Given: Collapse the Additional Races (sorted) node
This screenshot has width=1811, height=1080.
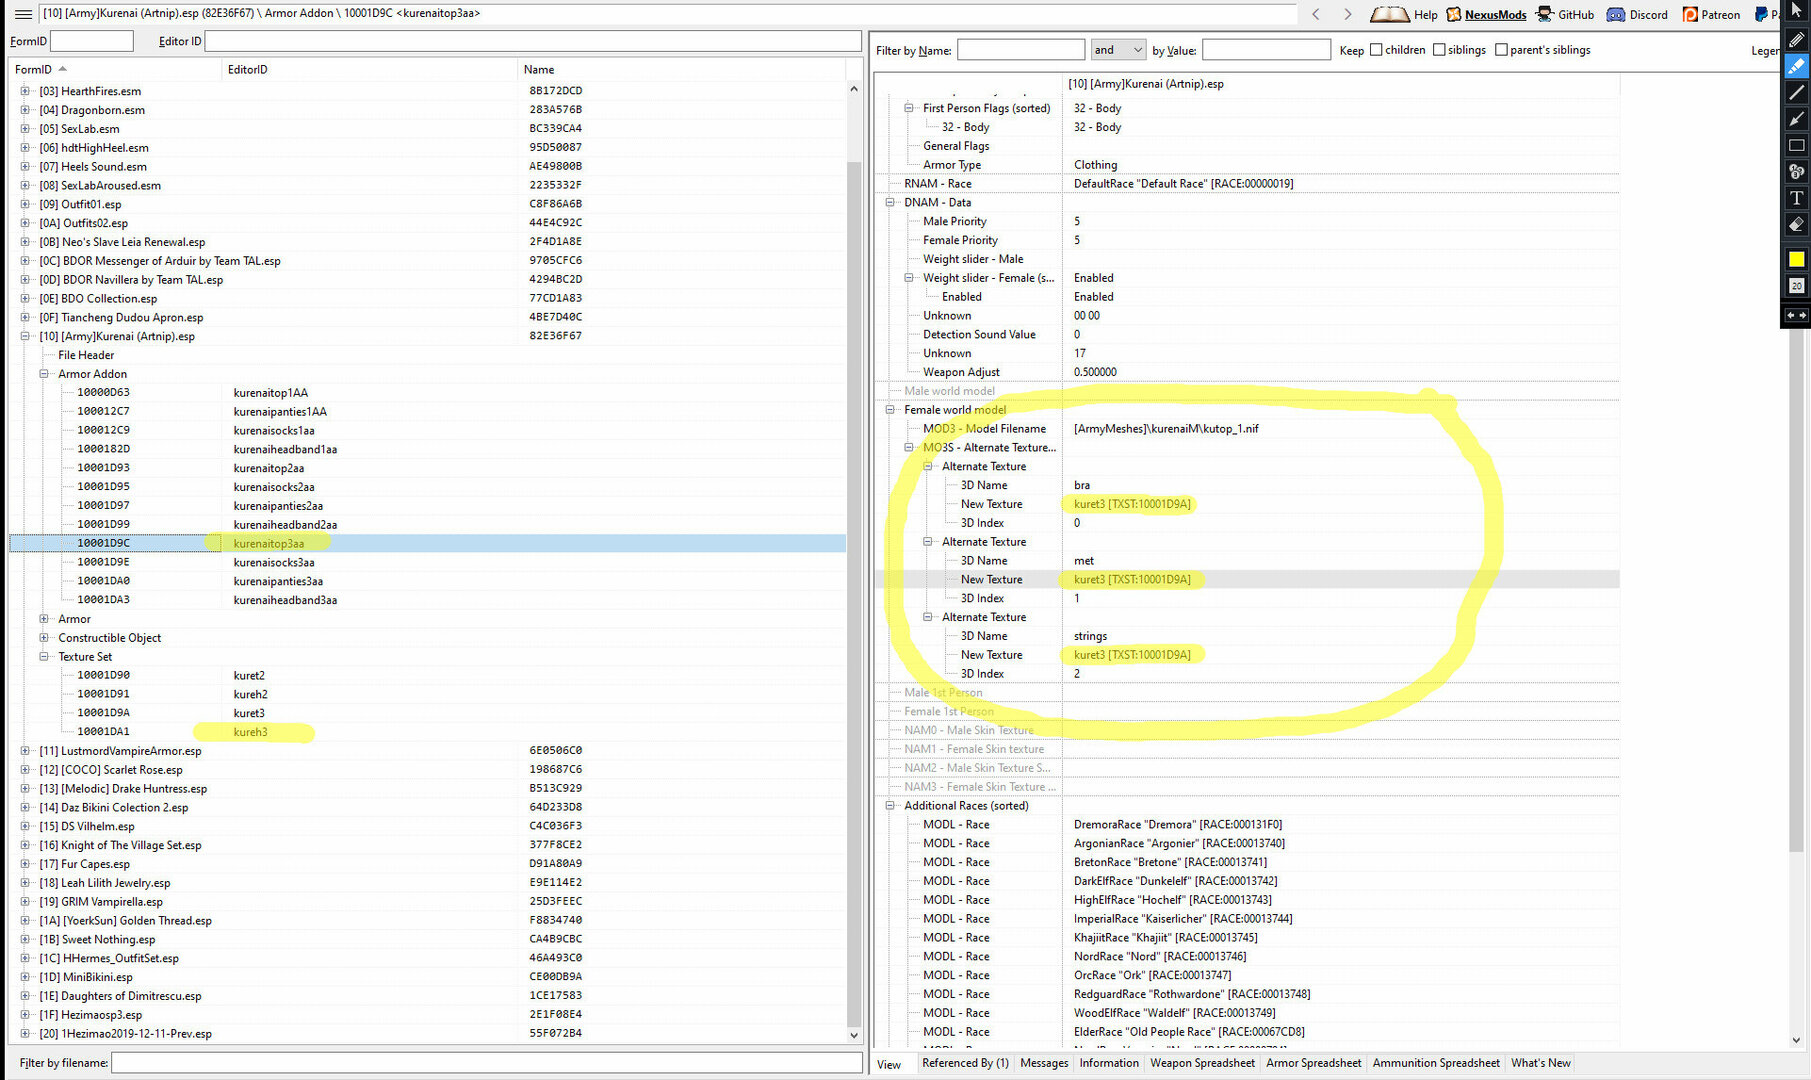Looking at the screenshot, I should coord(890,806).
